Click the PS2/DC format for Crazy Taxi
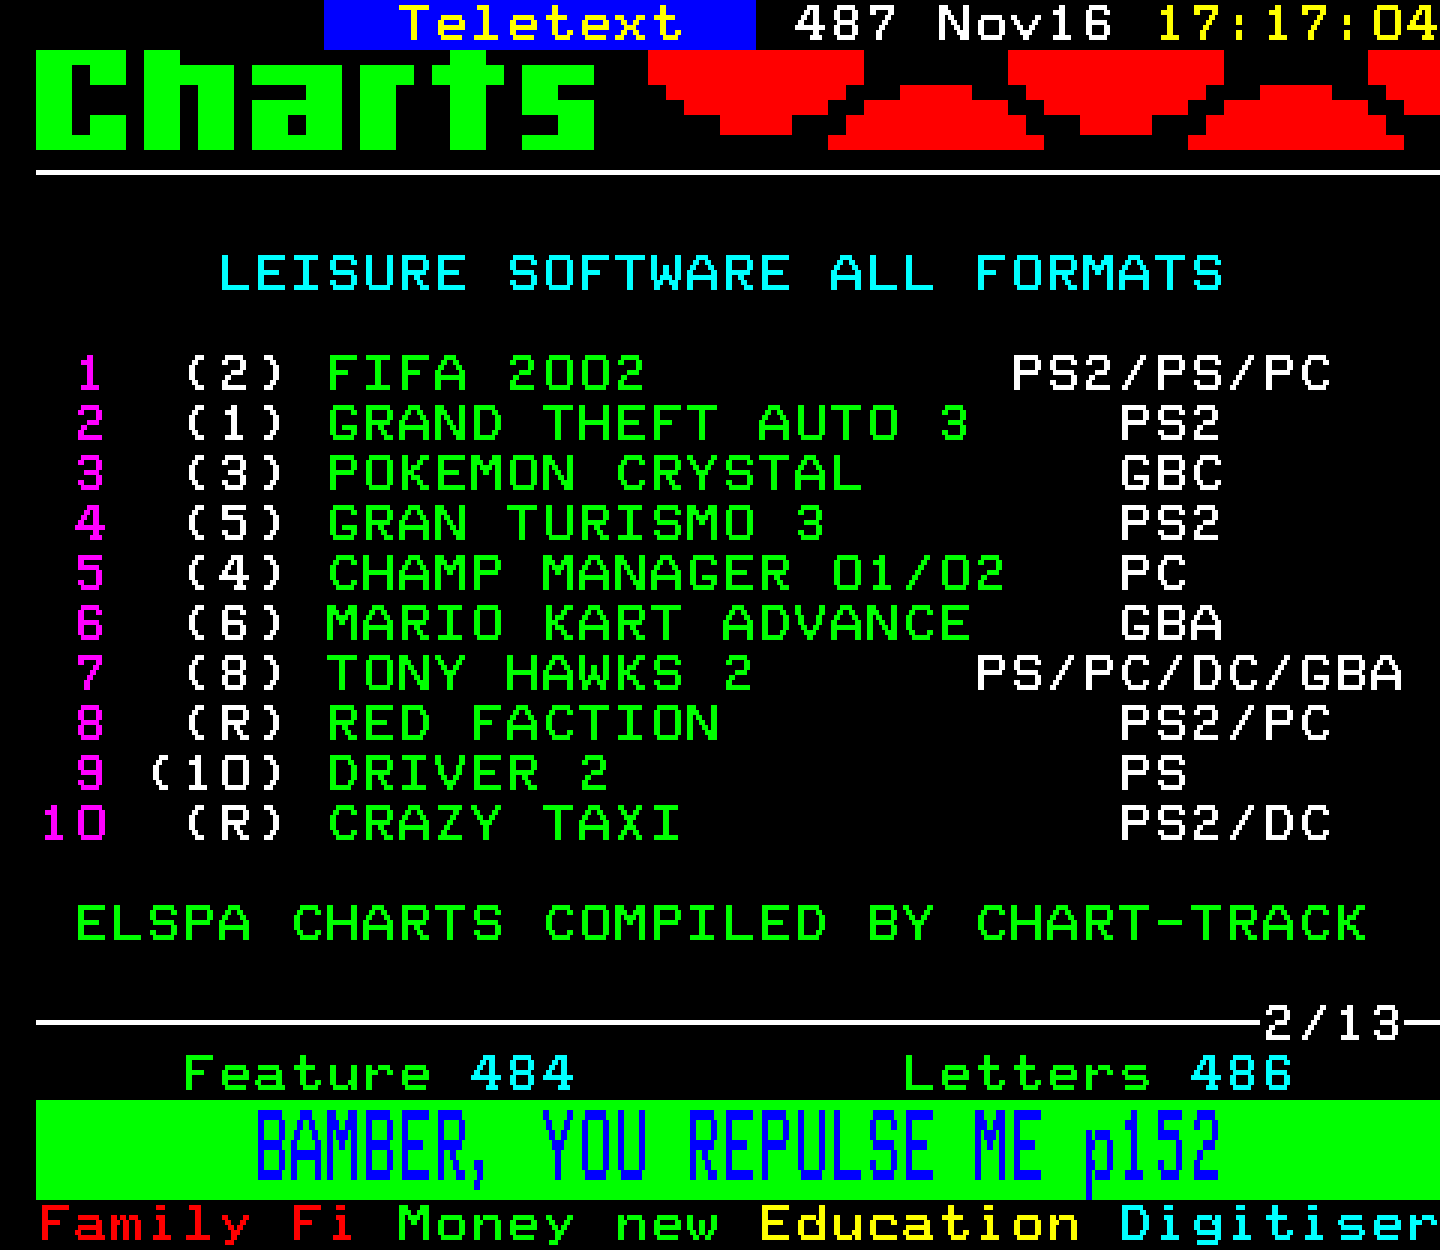 tap(1225, 824)
